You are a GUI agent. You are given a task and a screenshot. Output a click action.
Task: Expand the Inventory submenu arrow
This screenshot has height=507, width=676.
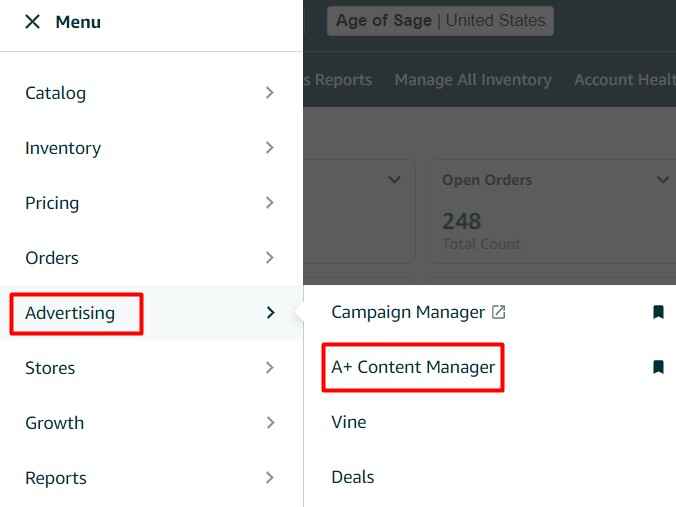270,148
